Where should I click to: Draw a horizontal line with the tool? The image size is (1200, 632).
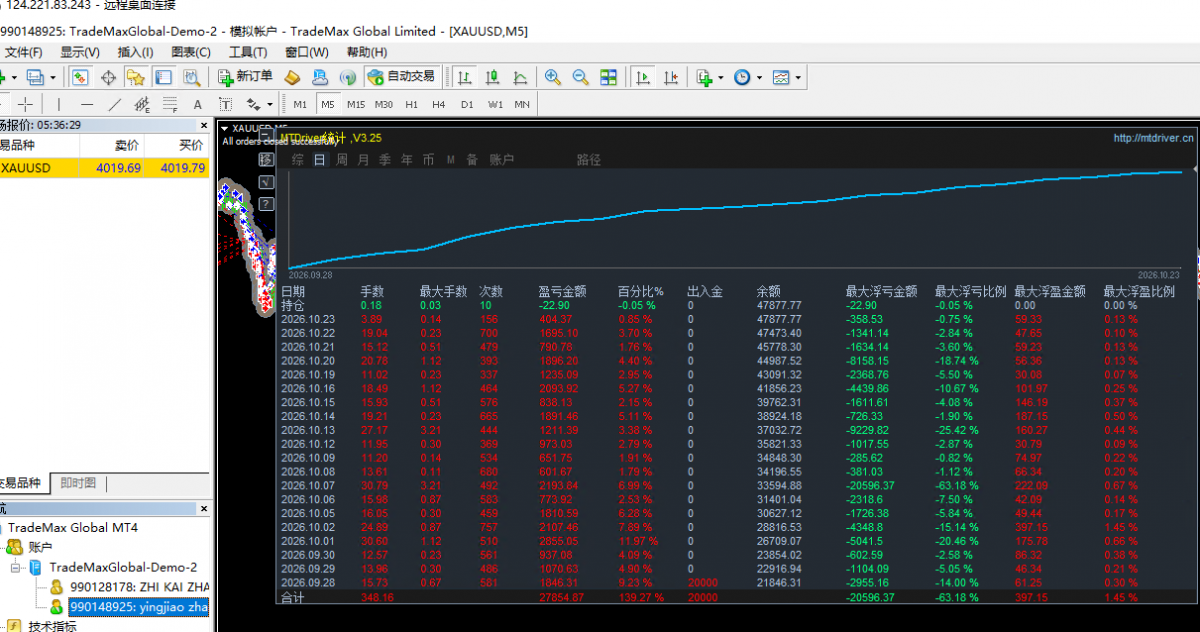tap(87, 104)
